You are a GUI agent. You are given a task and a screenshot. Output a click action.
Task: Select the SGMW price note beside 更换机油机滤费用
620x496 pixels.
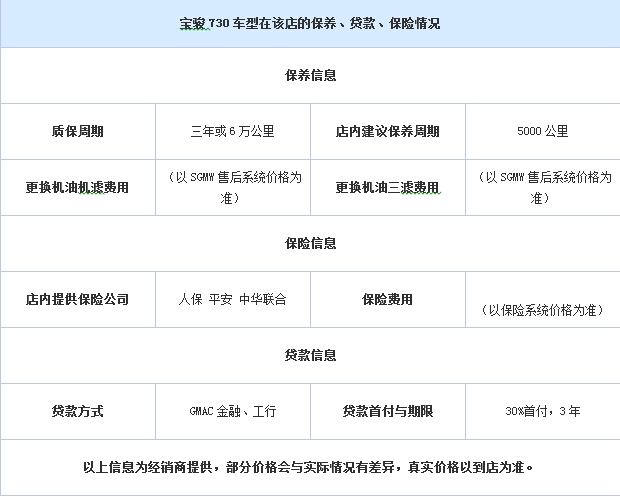[233, 187]
